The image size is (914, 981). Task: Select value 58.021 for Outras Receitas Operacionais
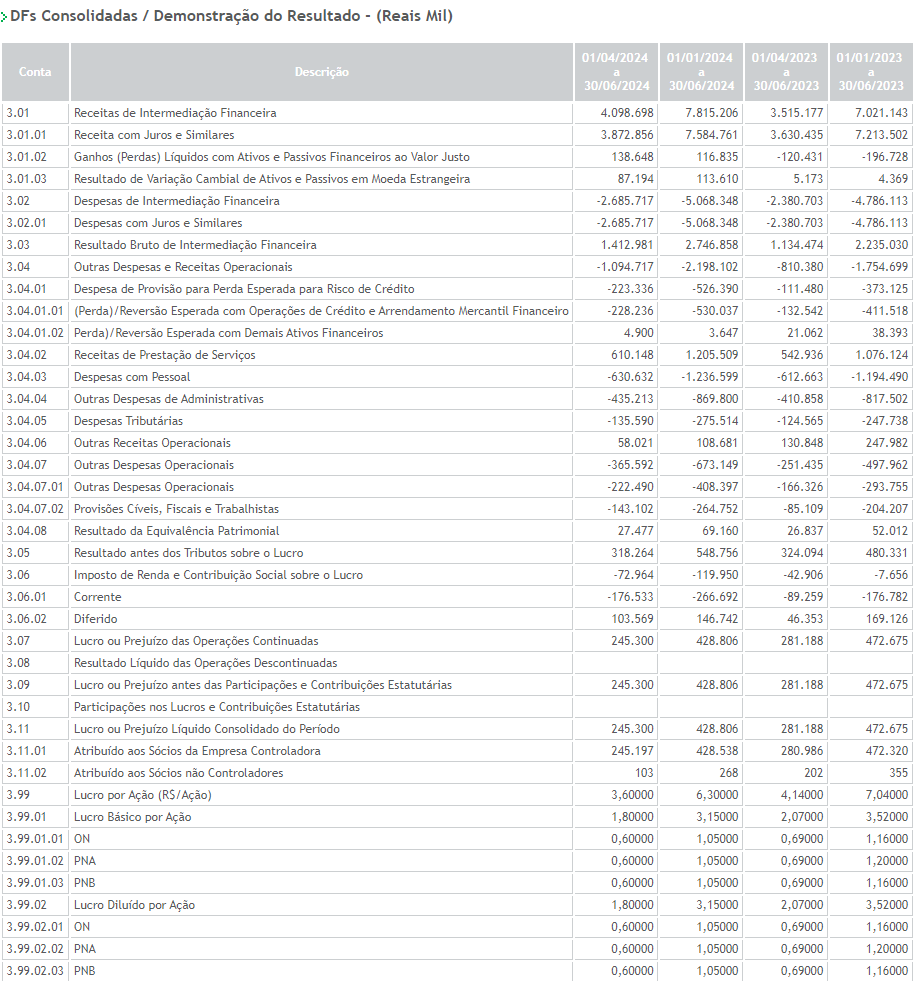tap(635, 443)
